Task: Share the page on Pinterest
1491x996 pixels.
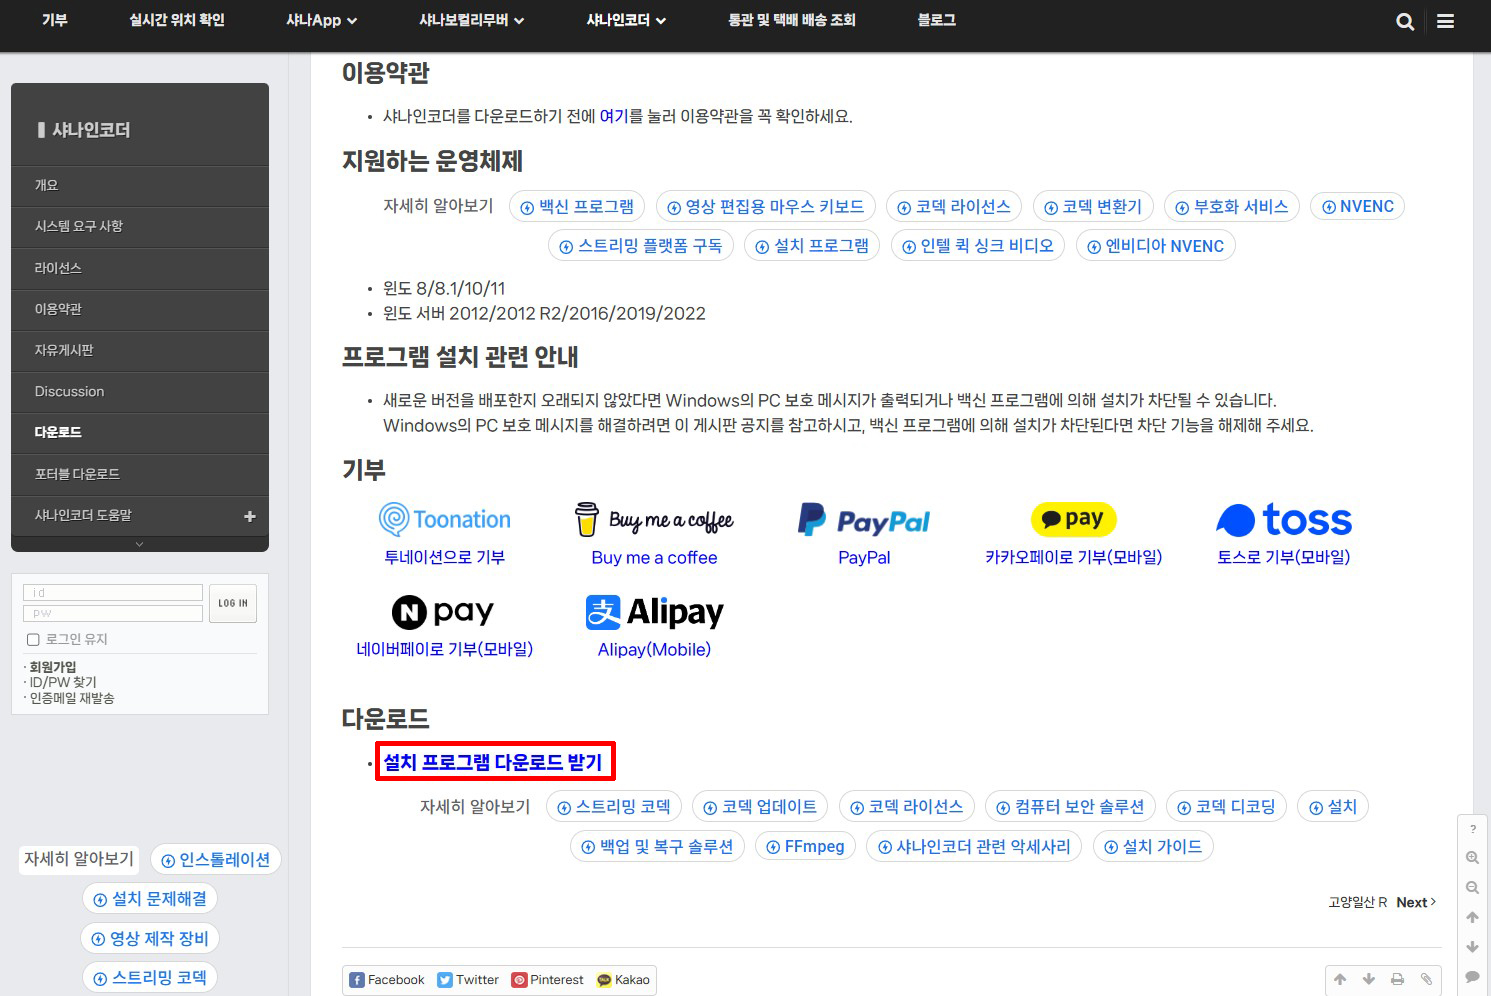Action: tap(548, 980)
